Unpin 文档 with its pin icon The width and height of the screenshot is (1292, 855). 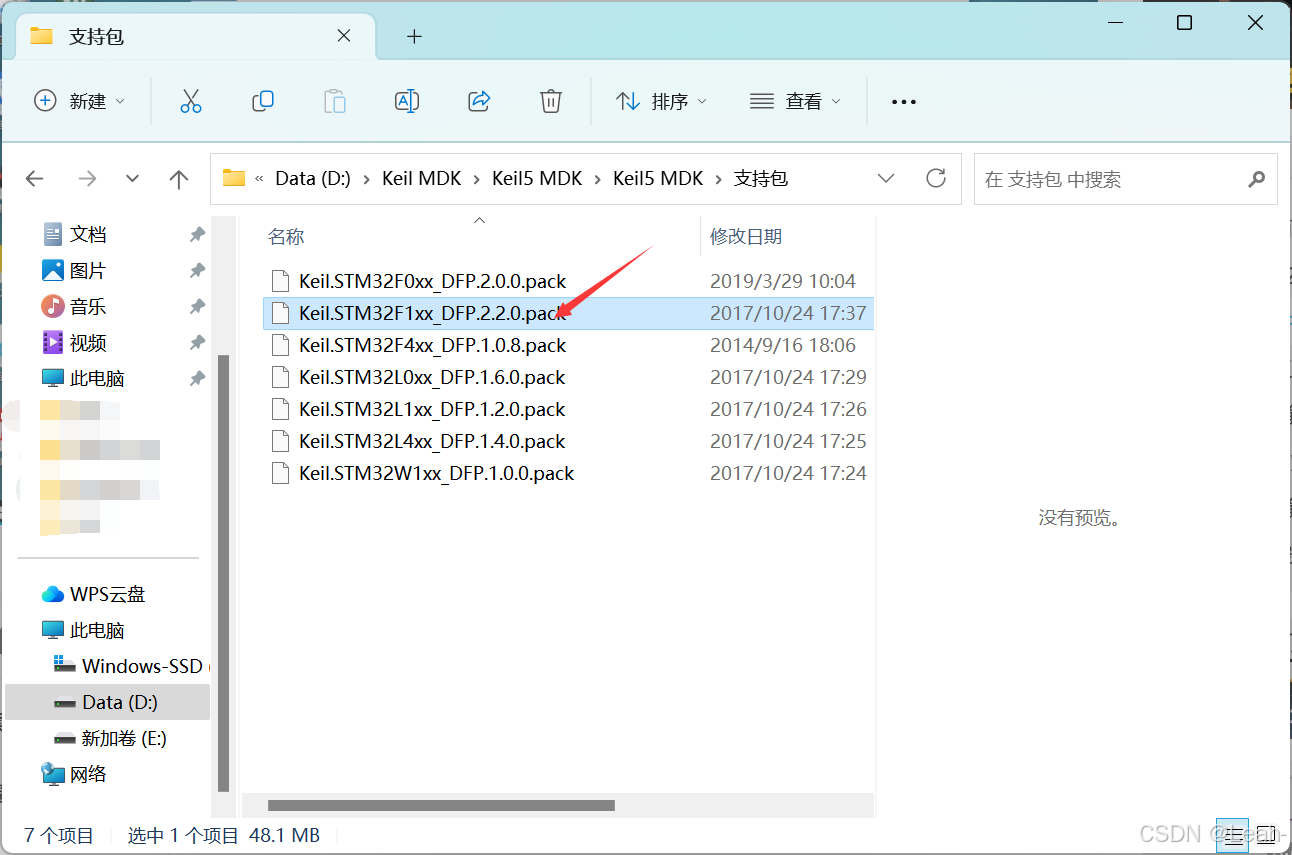(197, 234)
